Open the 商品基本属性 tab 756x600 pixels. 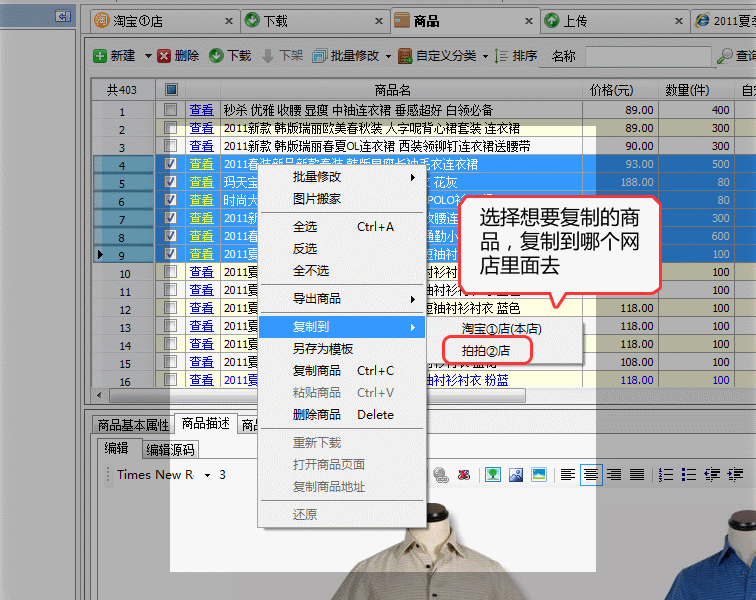pos(133,425)
